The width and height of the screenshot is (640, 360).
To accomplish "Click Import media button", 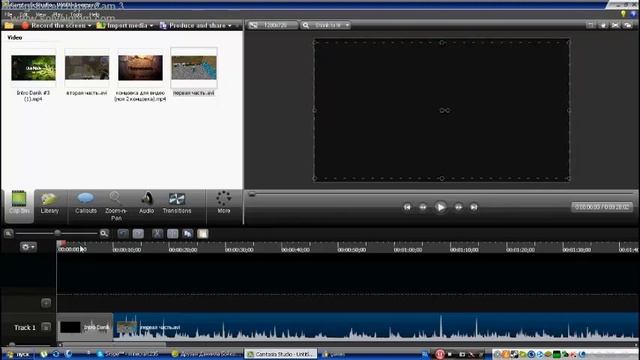I will [x=122, y=25].
